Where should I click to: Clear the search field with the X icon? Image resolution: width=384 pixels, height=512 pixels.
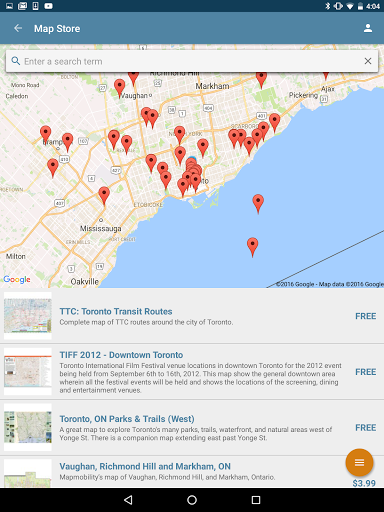[x=368, y=61]
